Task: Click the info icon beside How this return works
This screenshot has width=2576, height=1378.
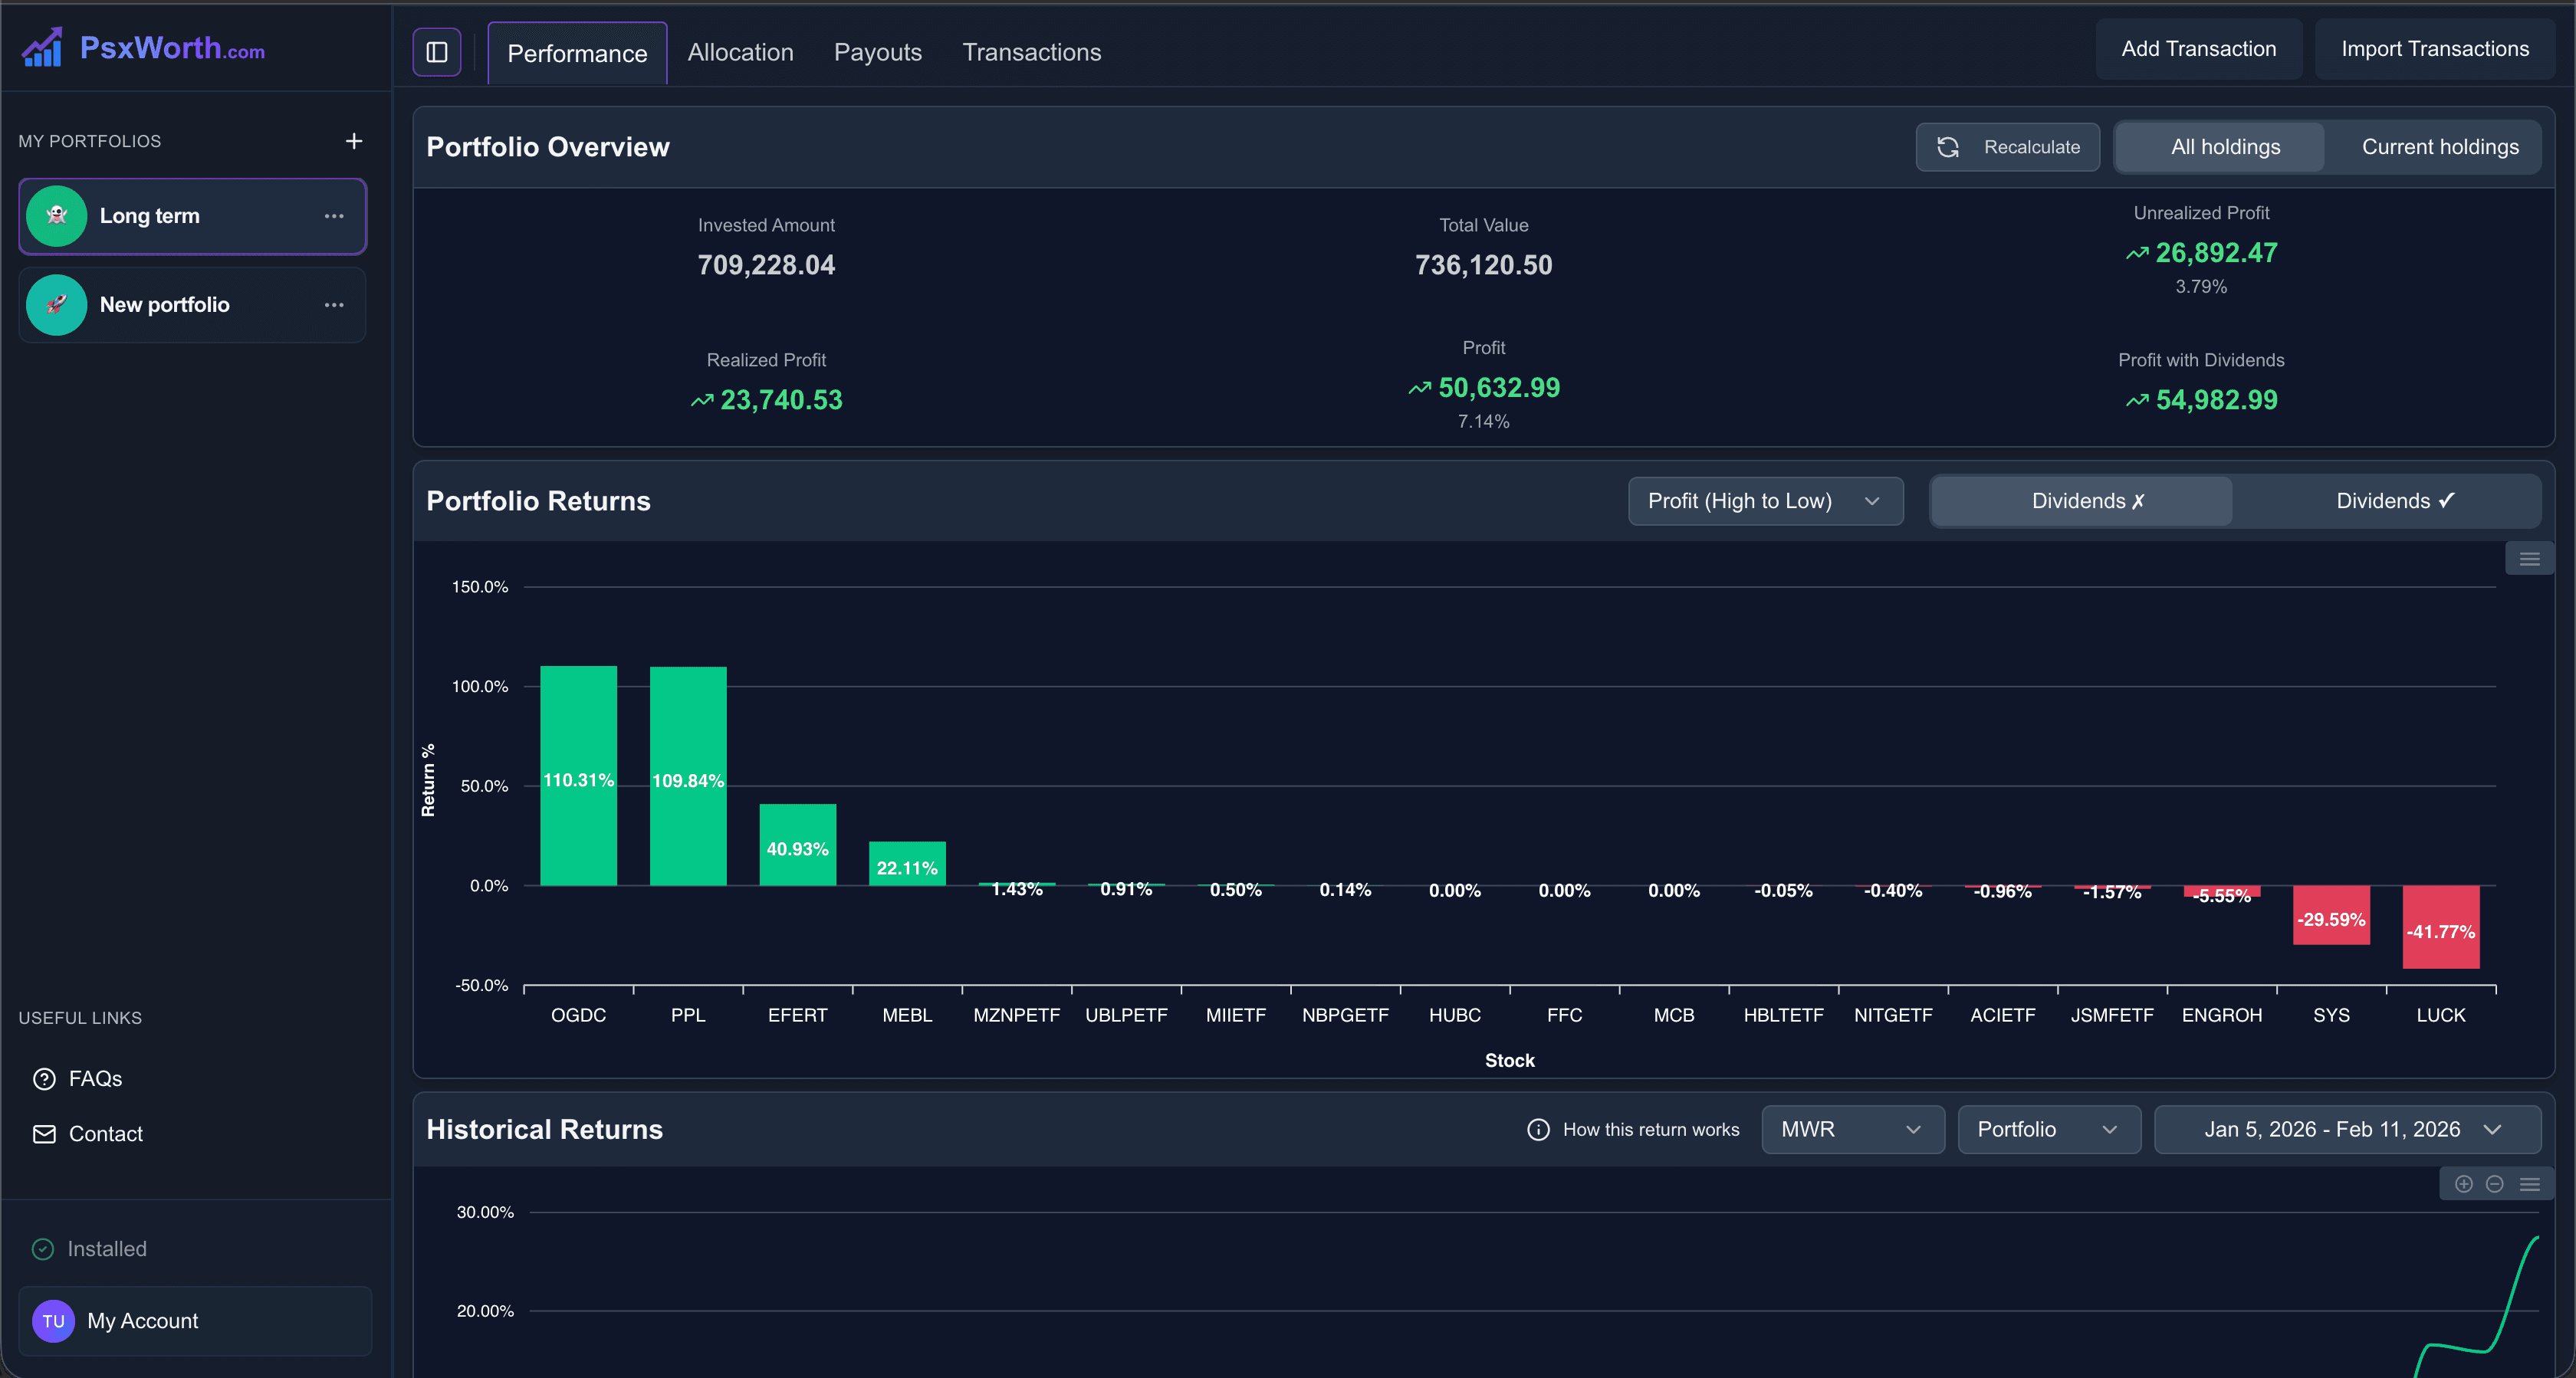Action: 1538,1130
